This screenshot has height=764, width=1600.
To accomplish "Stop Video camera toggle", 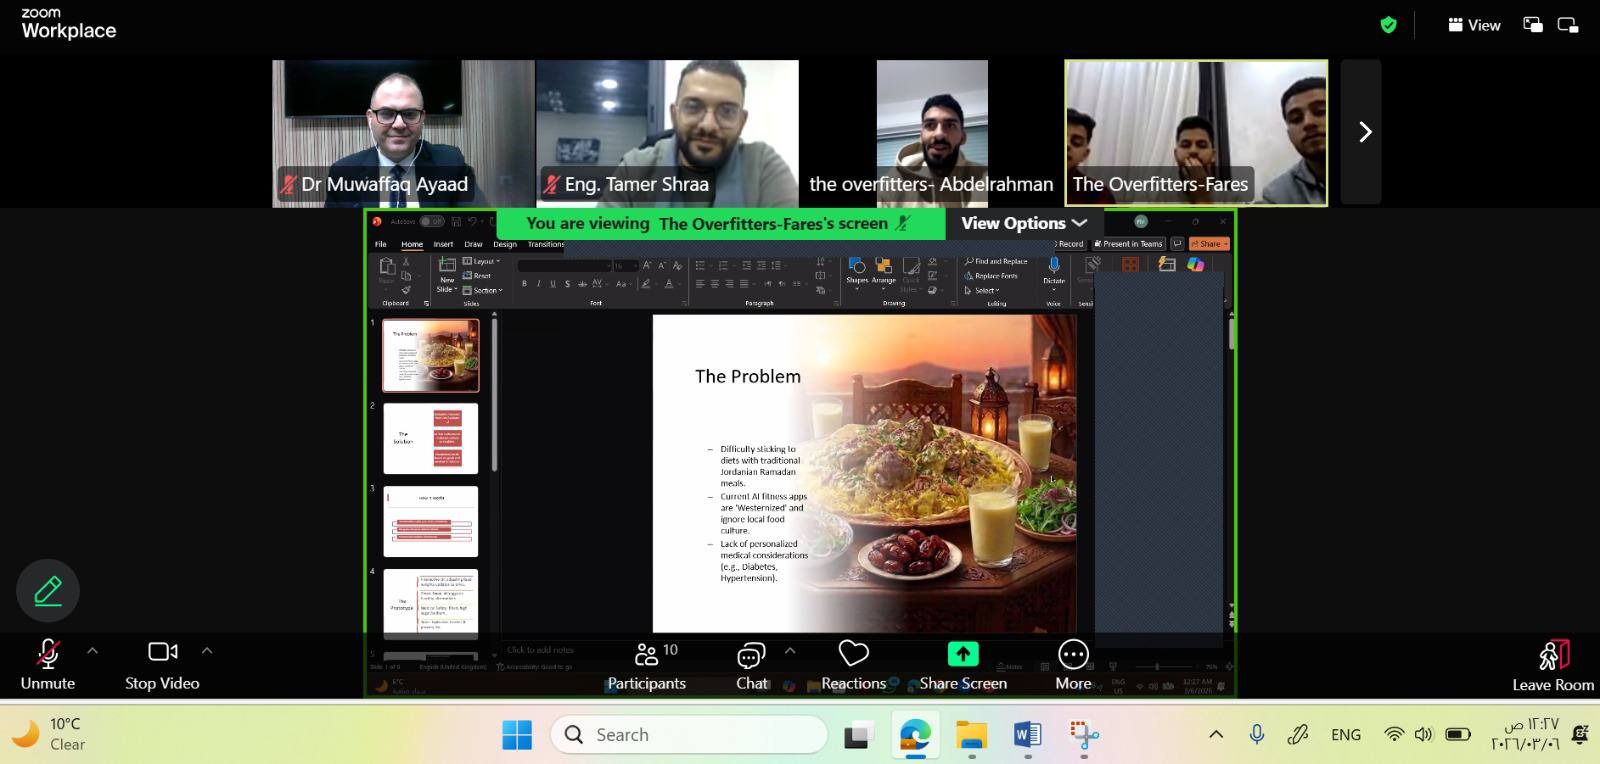I will point(162,652).
